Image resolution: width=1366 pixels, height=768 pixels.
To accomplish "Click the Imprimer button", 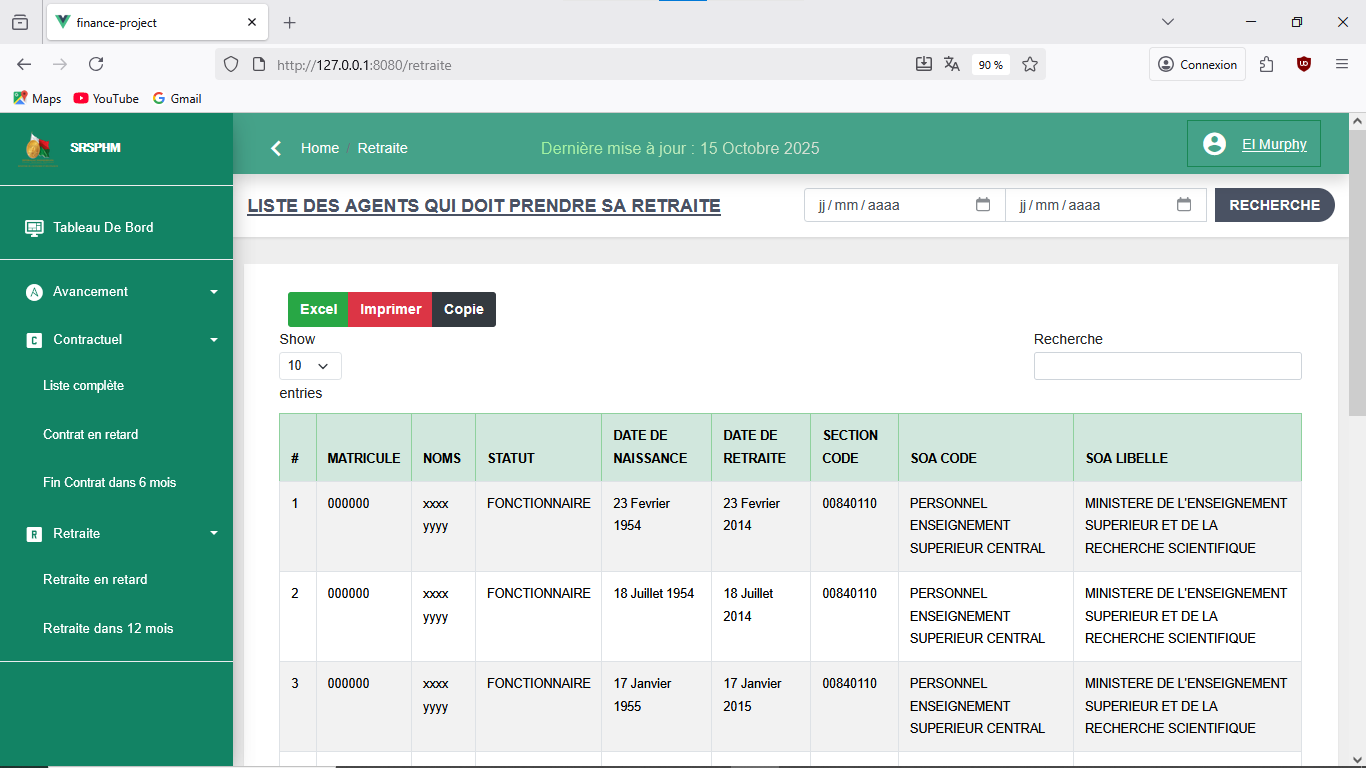I will click(x=390, y=309).
